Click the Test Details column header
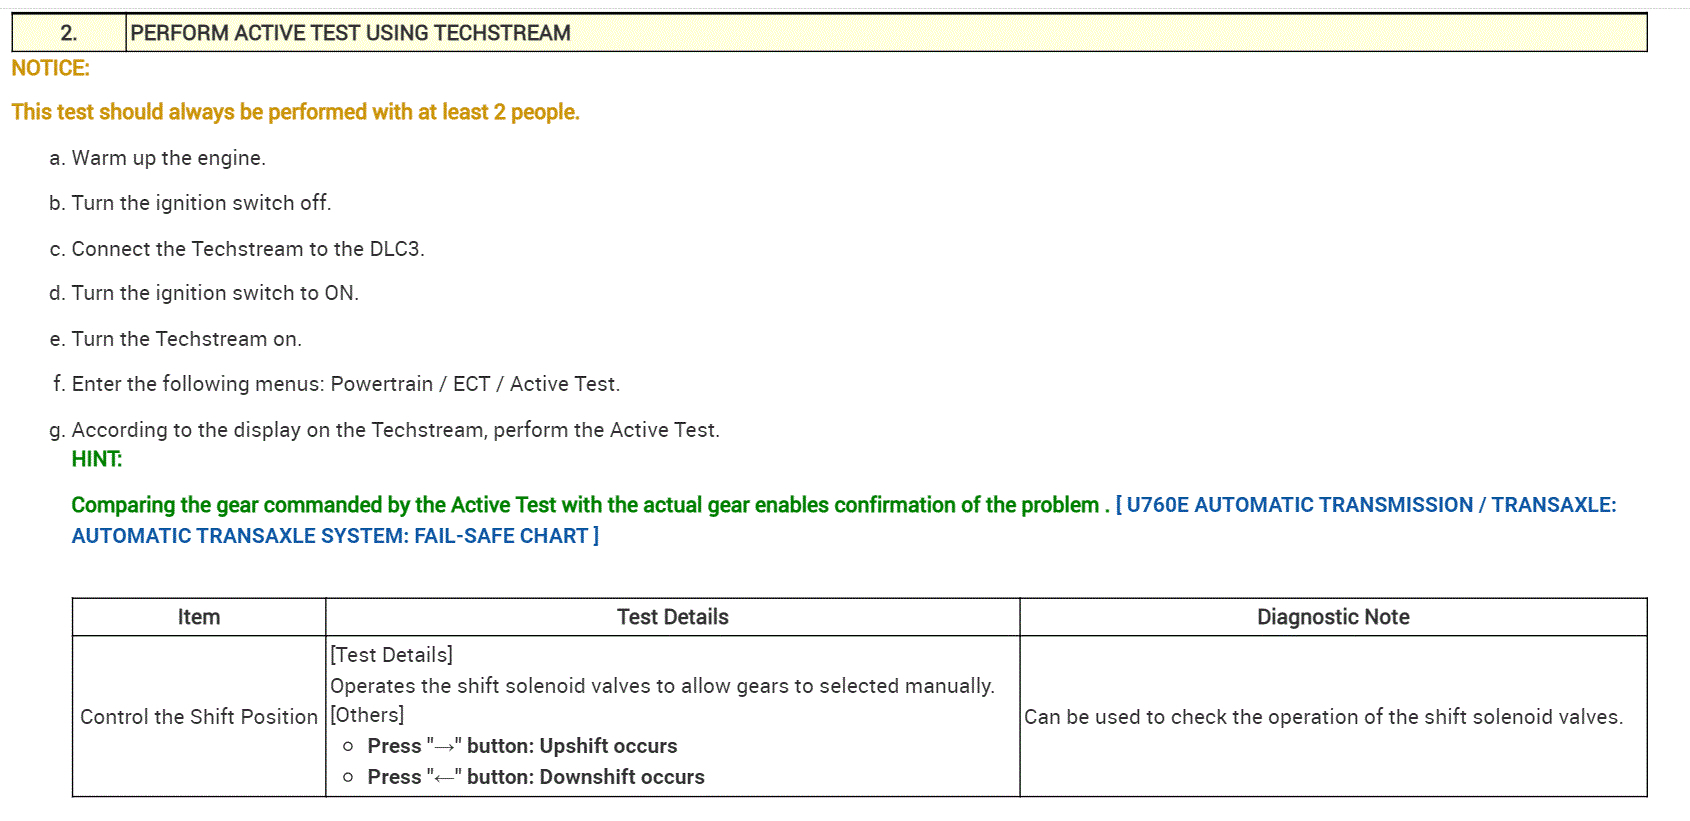1690x821 pixels. [672, 617]
